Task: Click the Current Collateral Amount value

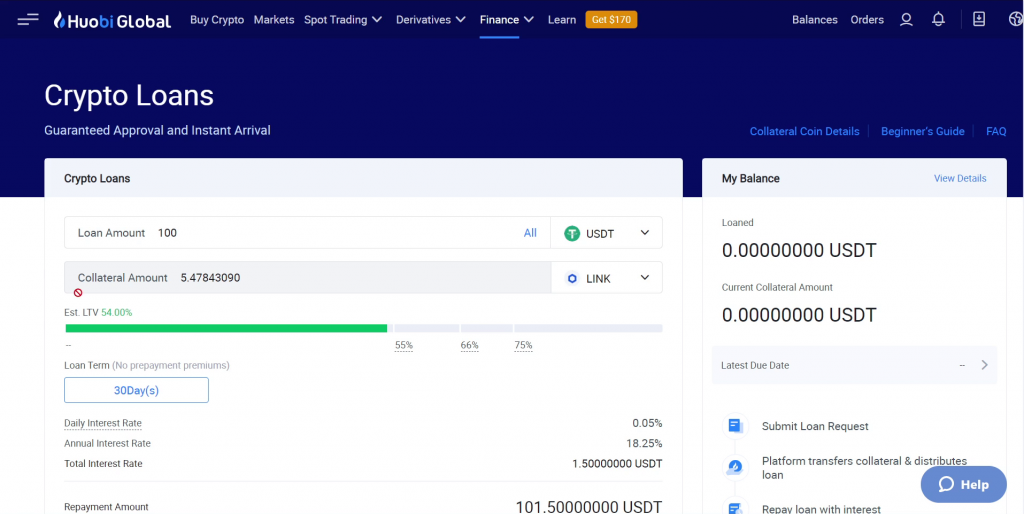Action: [799, 315]
